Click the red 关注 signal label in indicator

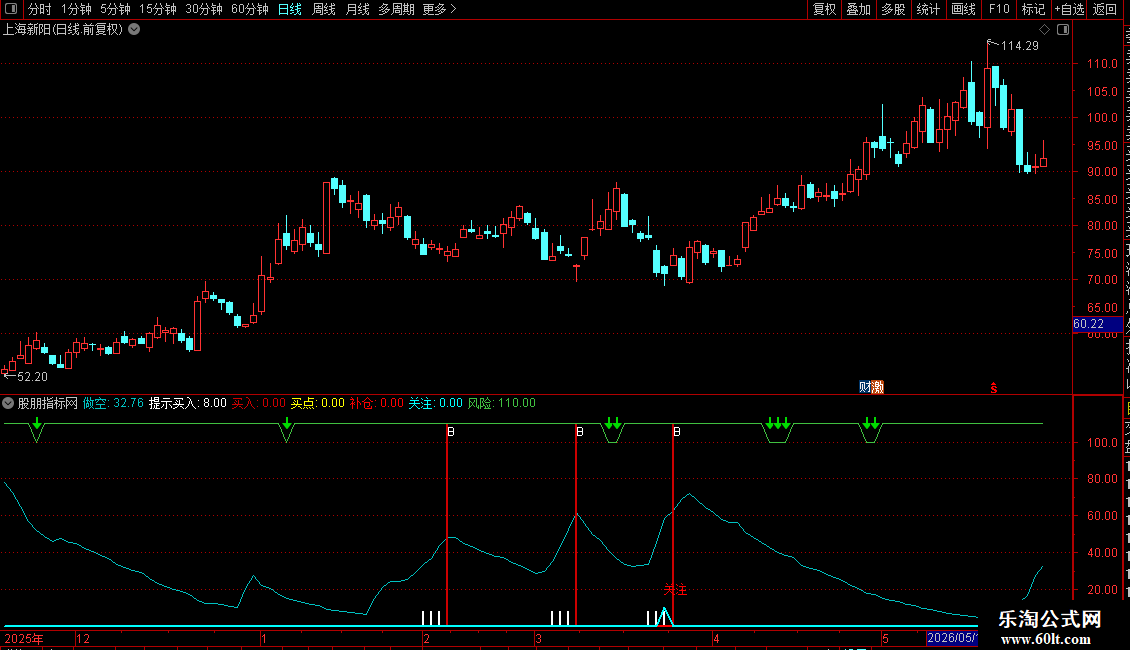pos(675,589)
